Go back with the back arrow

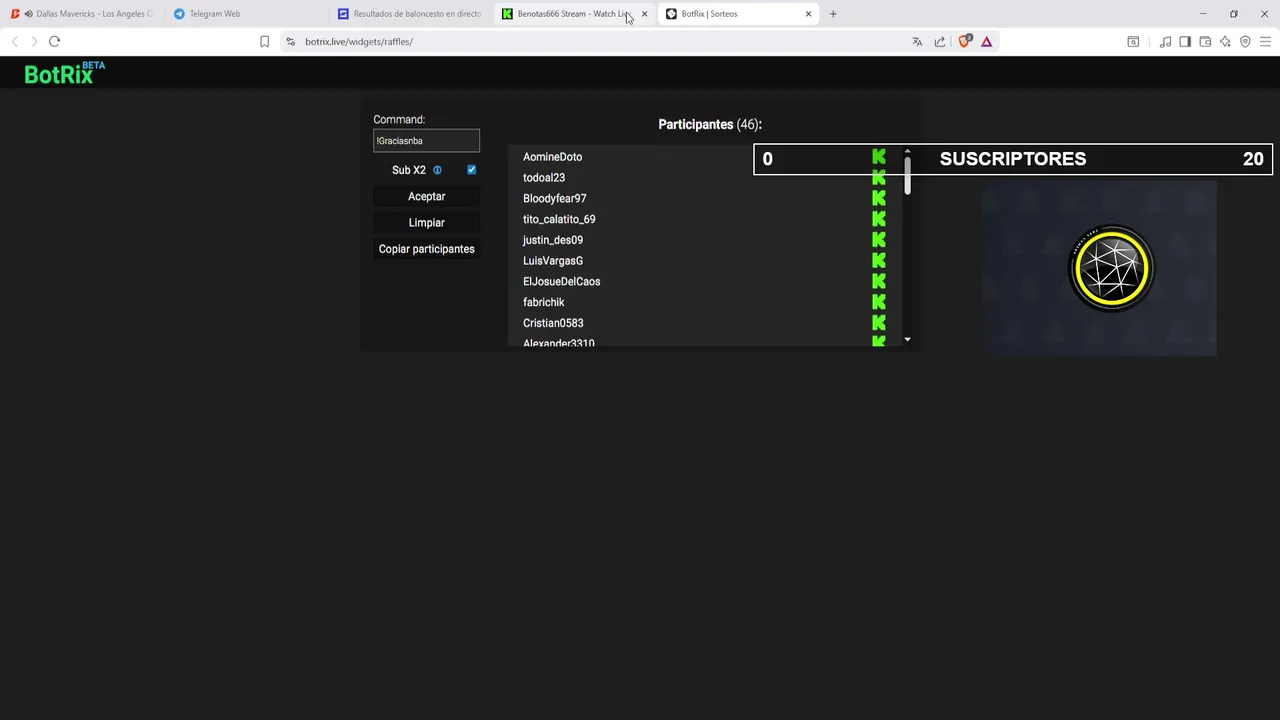pos(14,42)
